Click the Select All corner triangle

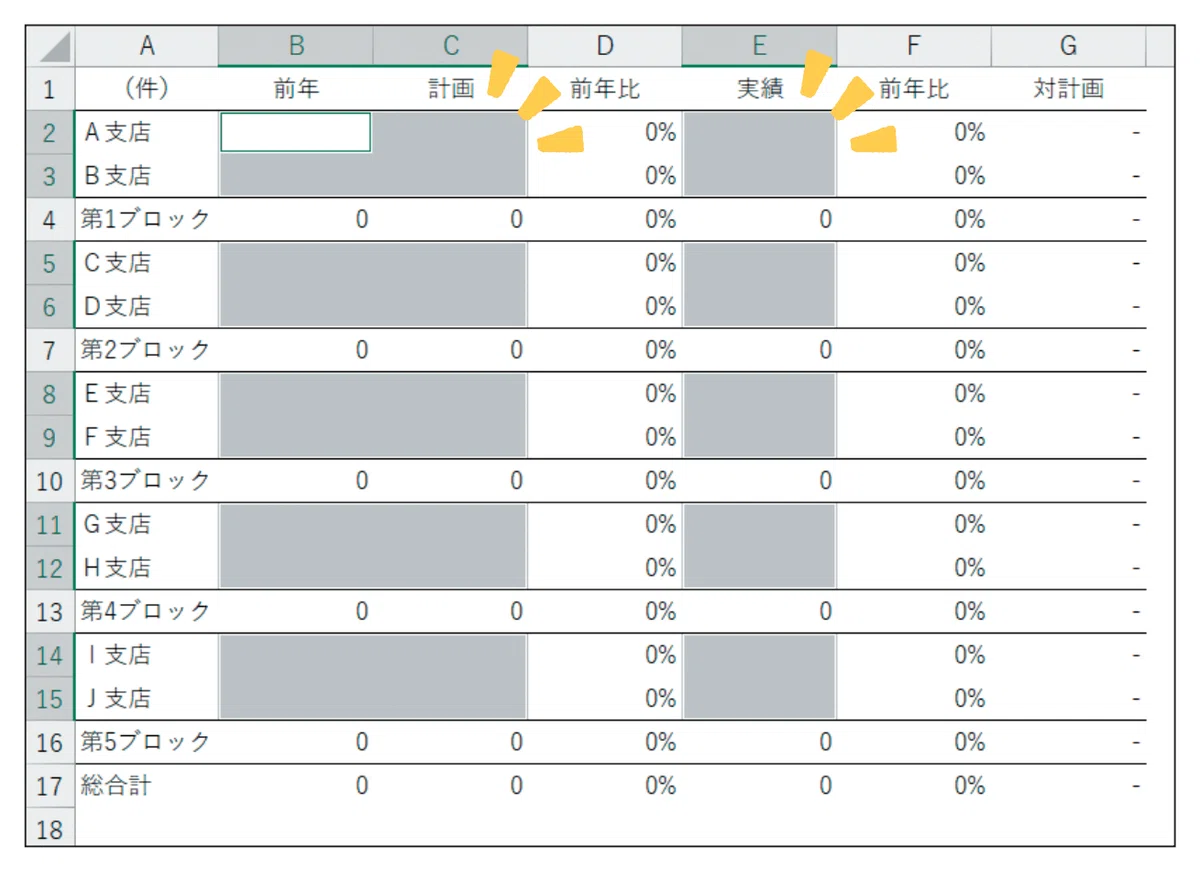(x=50, y=46)
